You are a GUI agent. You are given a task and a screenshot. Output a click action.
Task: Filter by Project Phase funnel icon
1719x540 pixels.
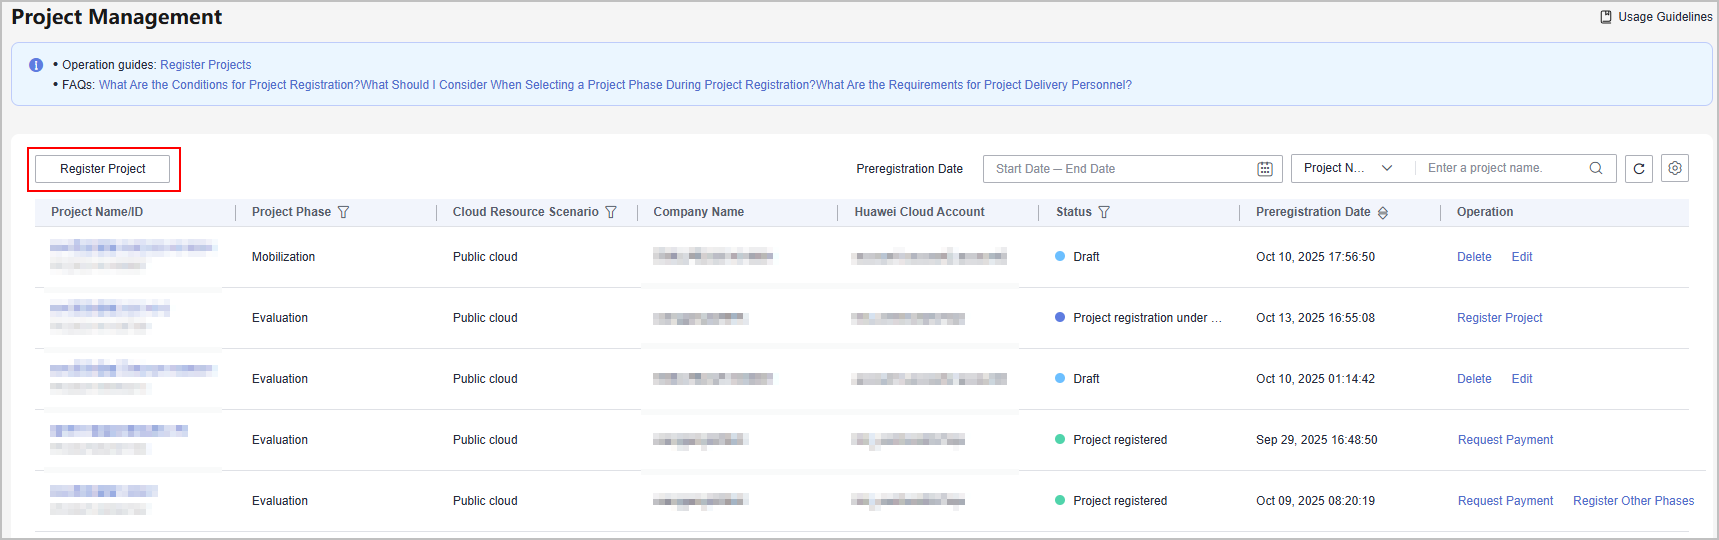click(344, 212)
